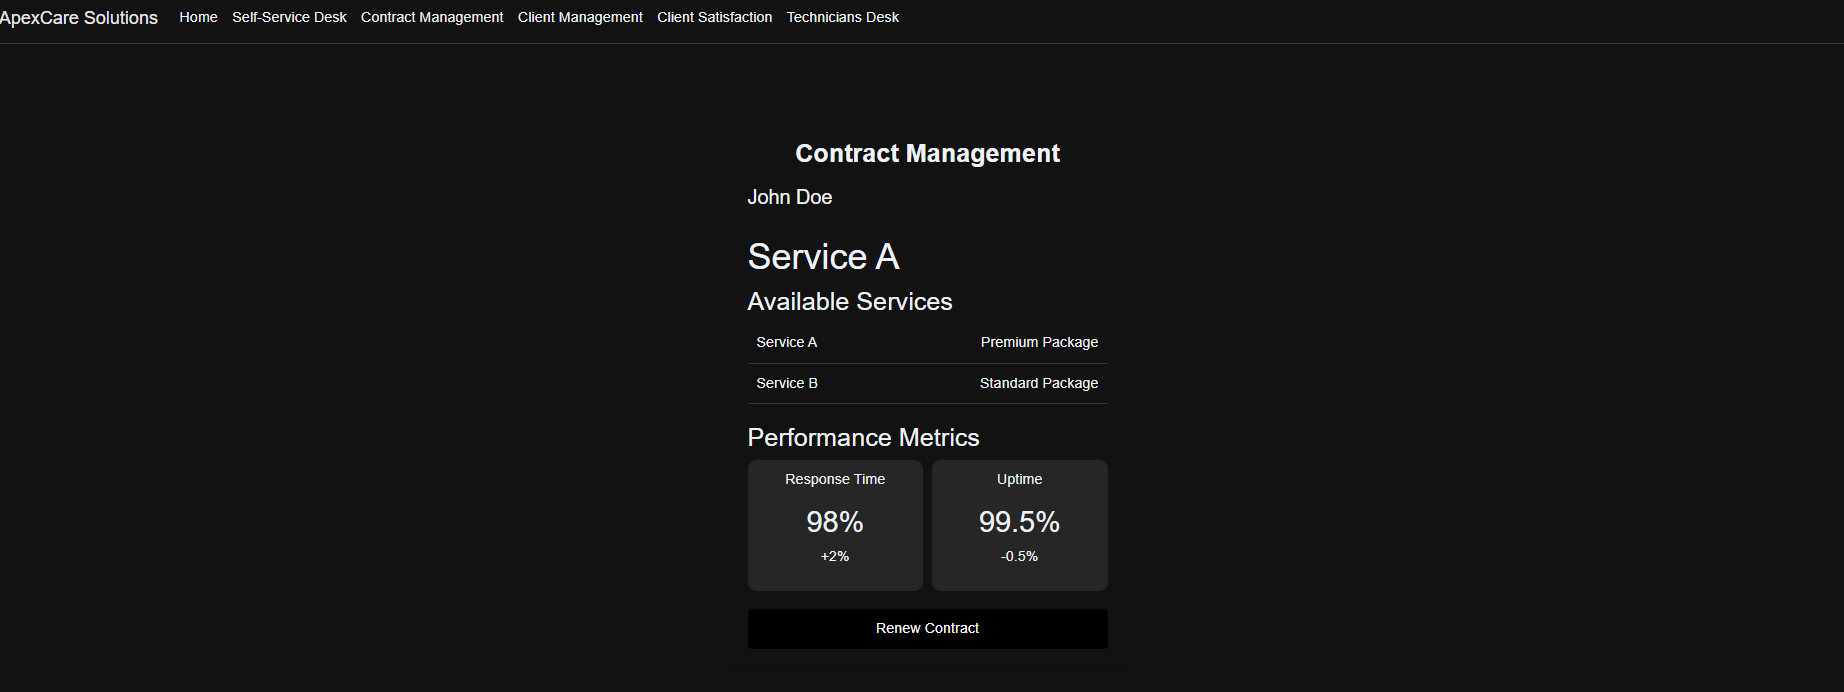Viewport: 1844px width, 692px height.
Task: Click the 99.5% uptime value
Action: [x=1019, y=522]
